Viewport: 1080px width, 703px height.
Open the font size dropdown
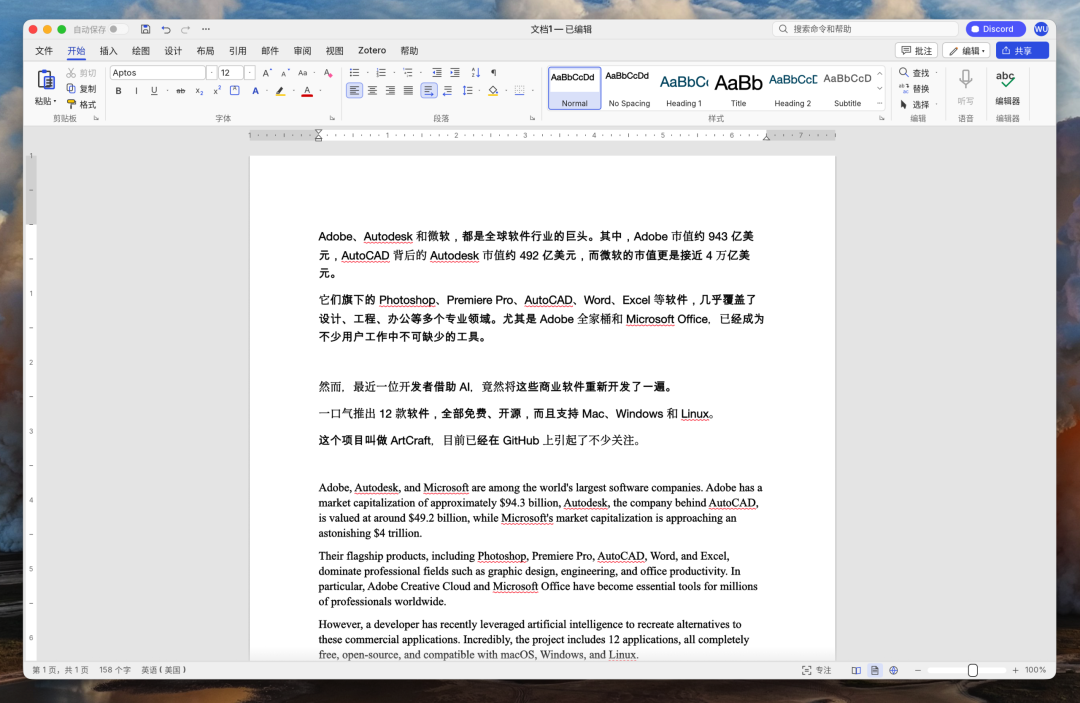[x=249, y=73]
